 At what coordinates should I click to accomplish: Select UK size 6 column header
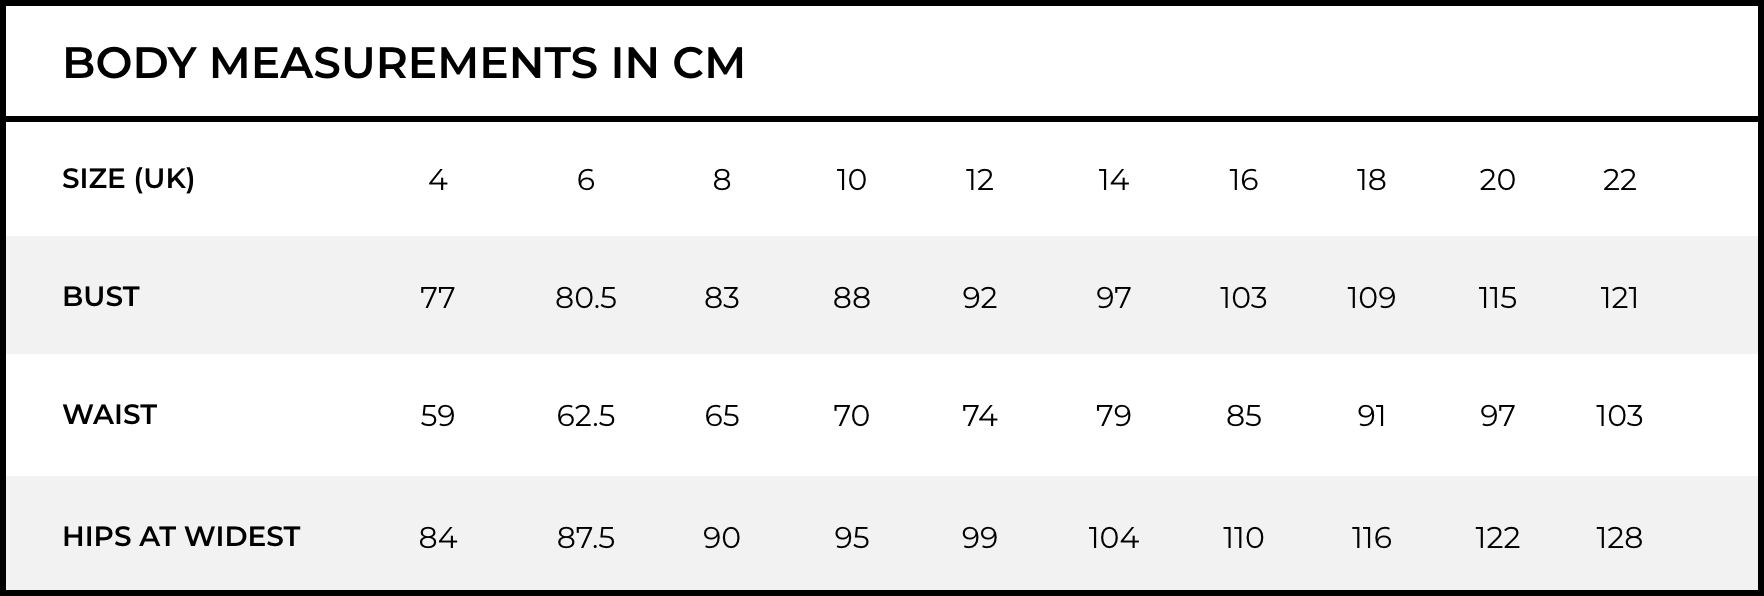click(586, 180)
